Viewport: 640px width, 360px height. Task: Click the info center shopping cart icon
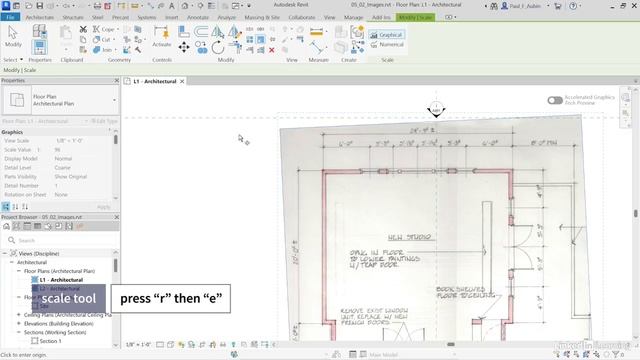[558, 6]
